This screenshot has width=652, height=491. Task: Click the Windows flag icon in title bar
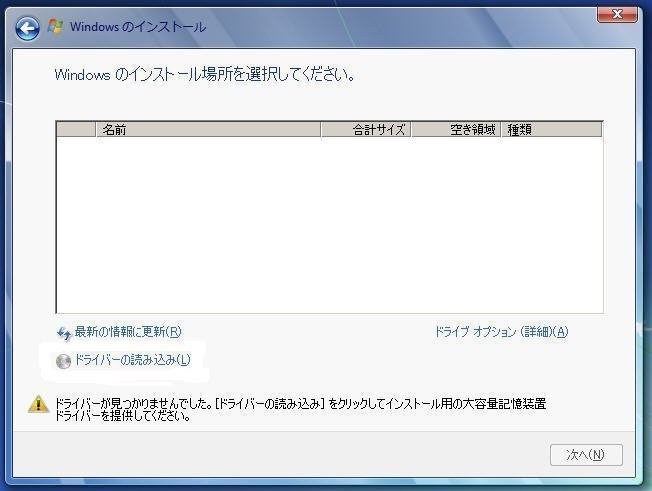click(55, 27)
